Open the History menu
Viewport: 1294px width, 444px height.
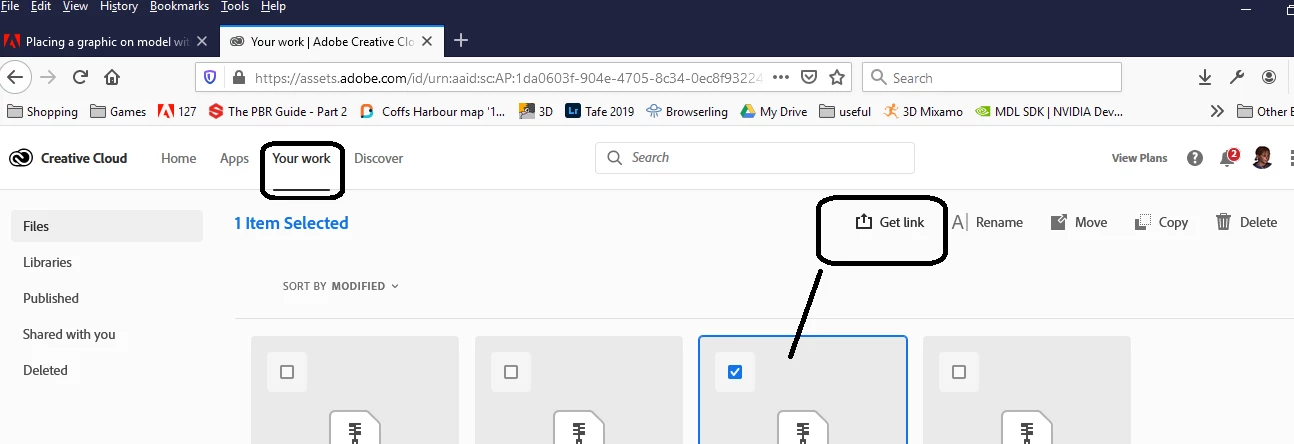click(x=119, y=7)
